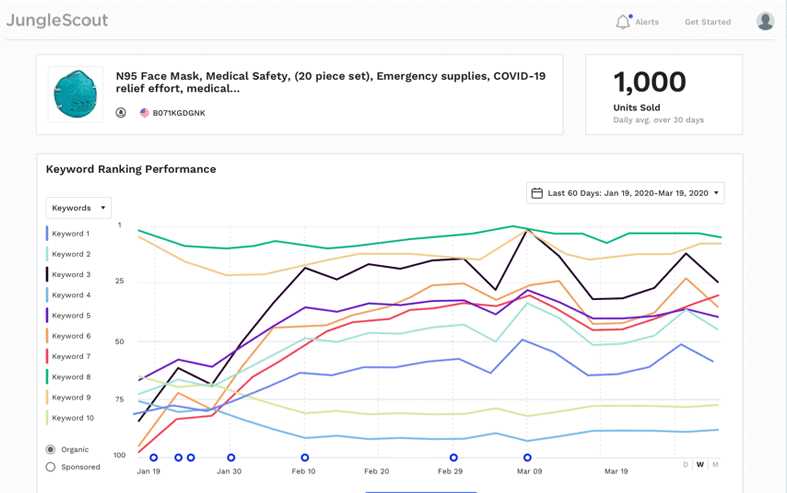This screenshot has width=787, height=493.
Task: Switch chart to daily view (D)
Action: [686, 464]
